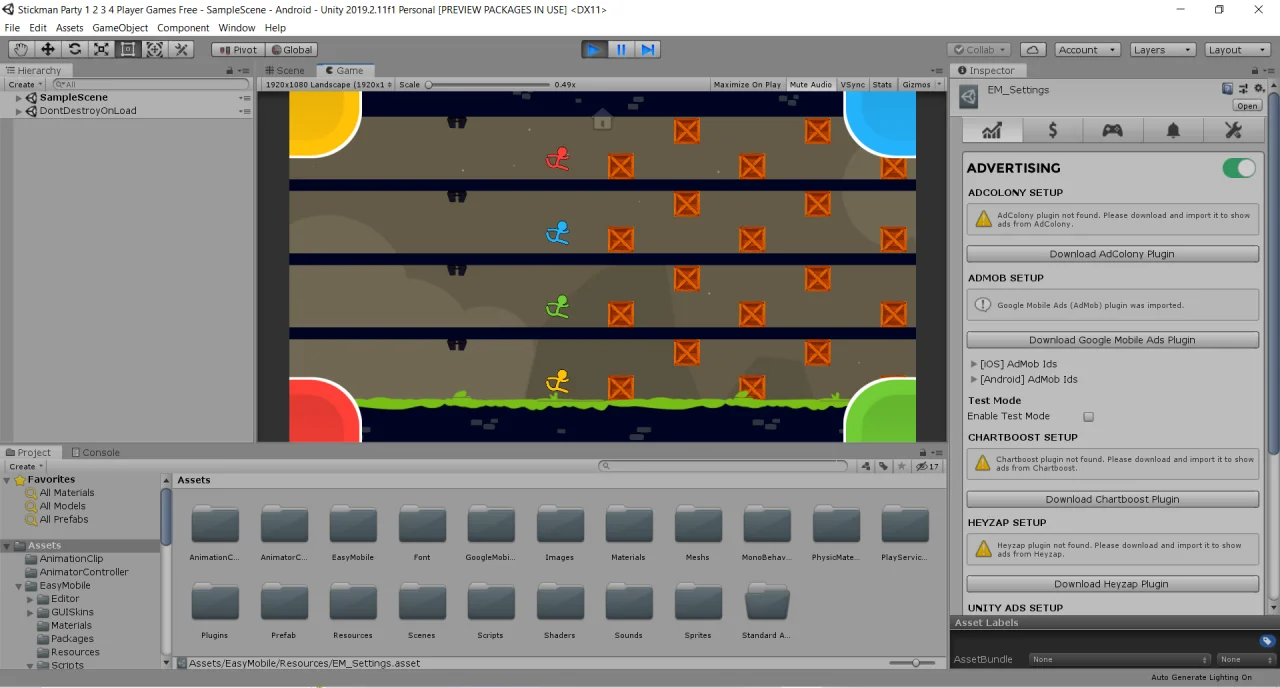Select the Move tool

pos(47,49)
